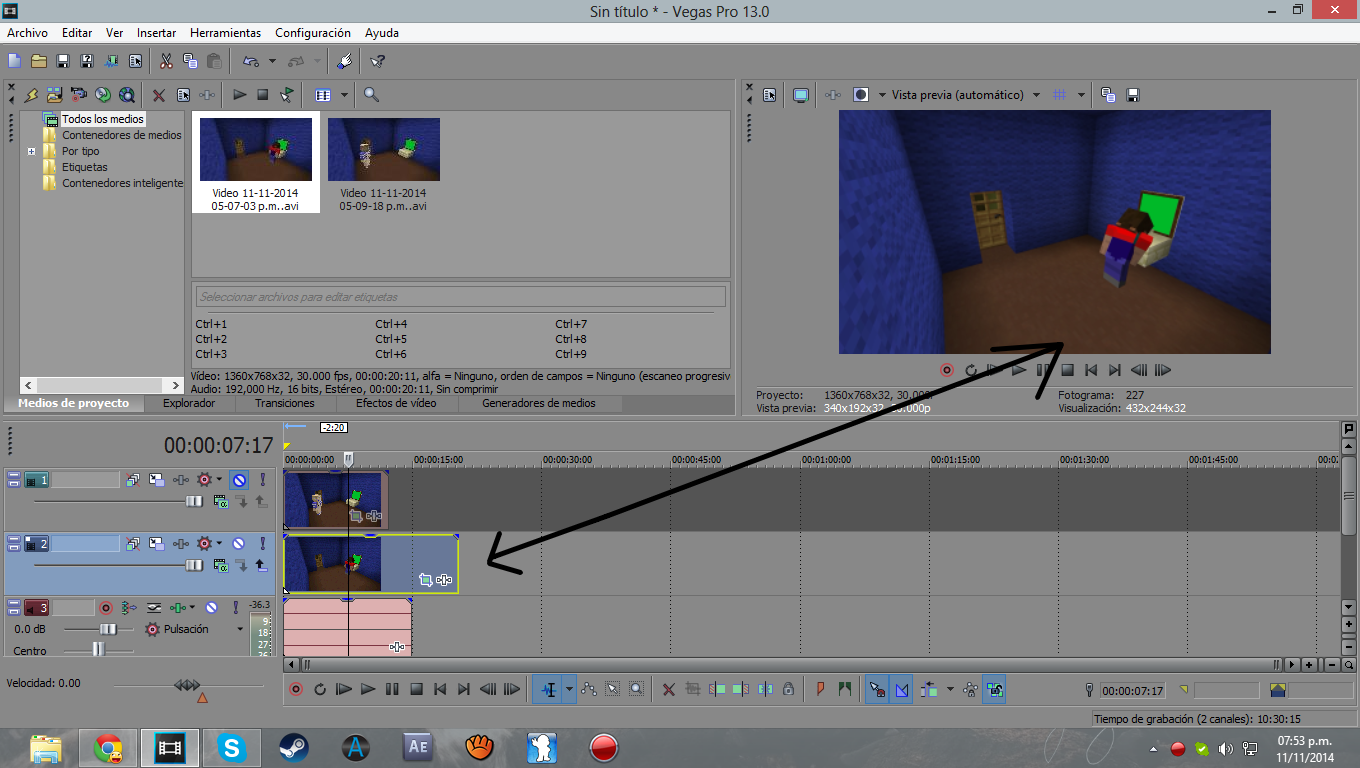Image resolution: width=1360 pixels, height=768 pixels.
Task: Click Stop in the timeline transport bar
Action: (416, 689)
